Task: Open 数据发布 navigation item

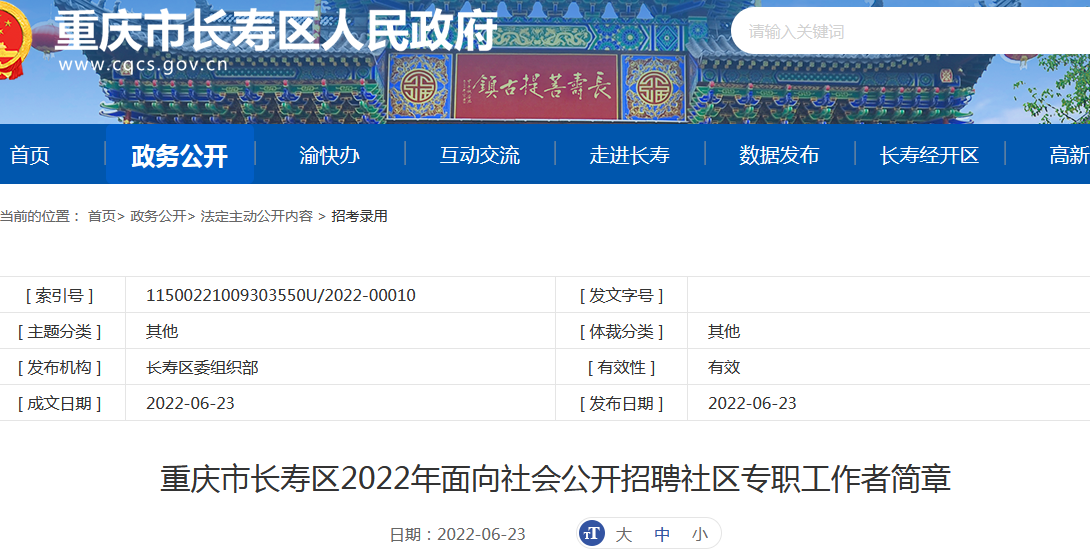Action: click(x=779, y=155)
